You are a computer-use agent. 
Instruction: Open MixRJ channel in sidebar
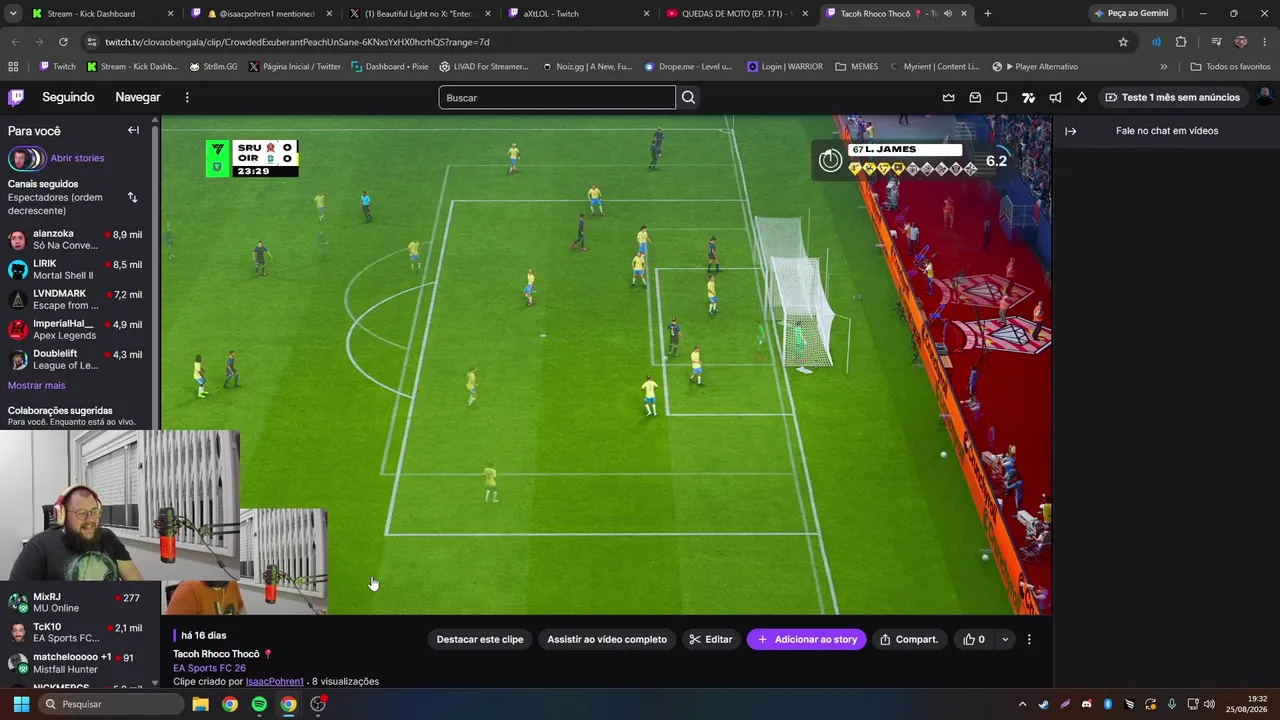tap(76, 602)
